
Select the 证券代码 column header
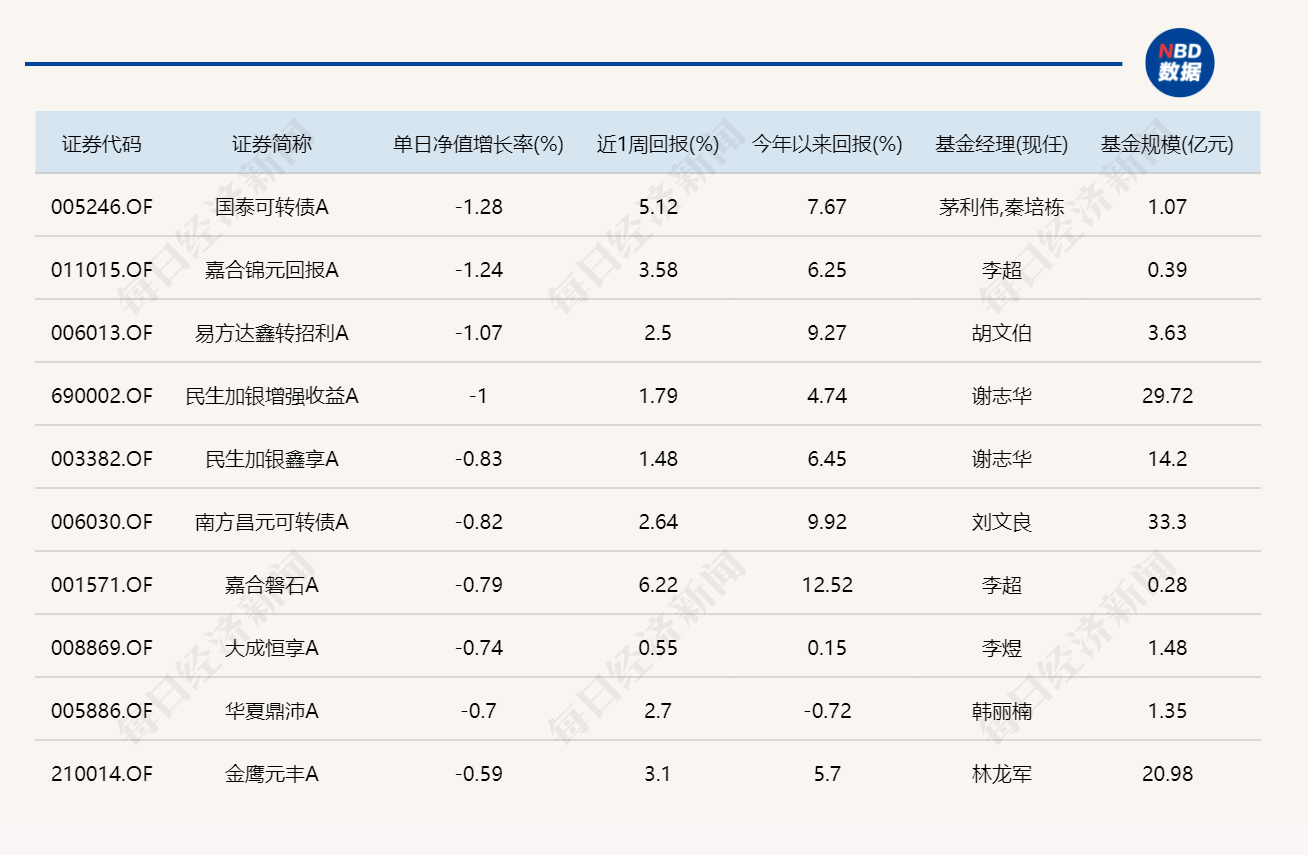click(x=103, y=142)
